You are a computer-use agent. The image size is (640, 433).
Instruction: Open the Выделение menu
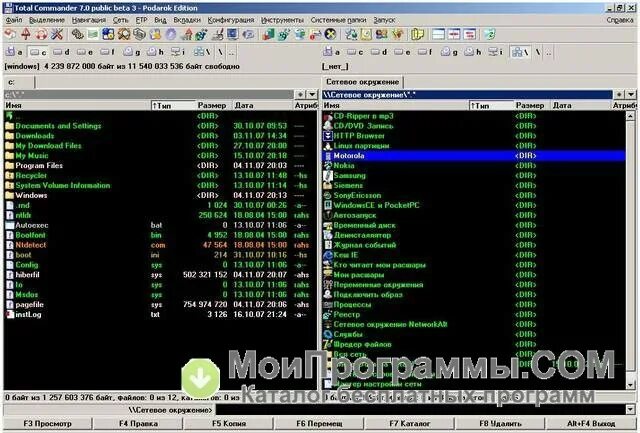click(x=47, y=20)
